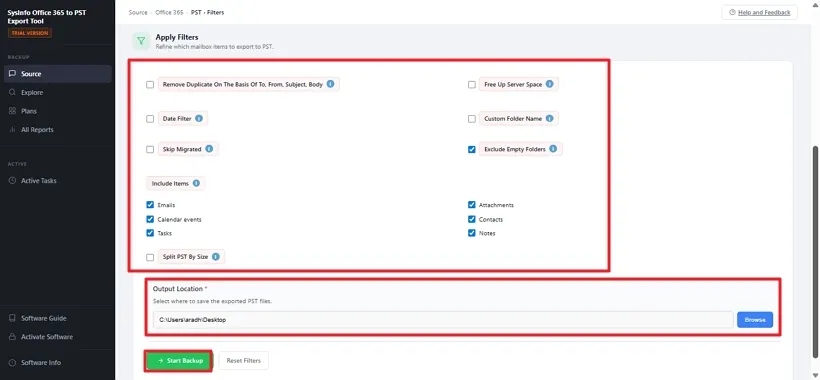Click 'Output Location' heading text
Image resolution: width=820 pixels, height=380 pixels.
177,289
